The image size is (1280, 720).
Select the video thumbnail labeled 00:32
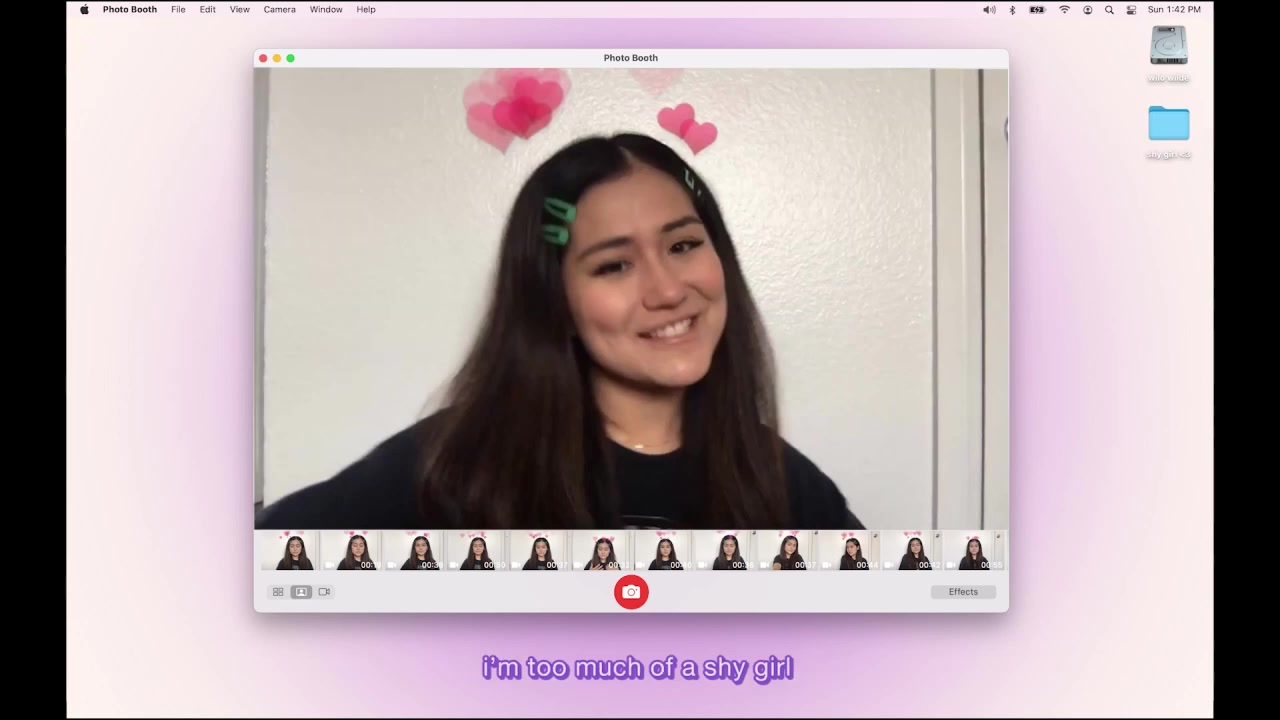click(602, 552)
